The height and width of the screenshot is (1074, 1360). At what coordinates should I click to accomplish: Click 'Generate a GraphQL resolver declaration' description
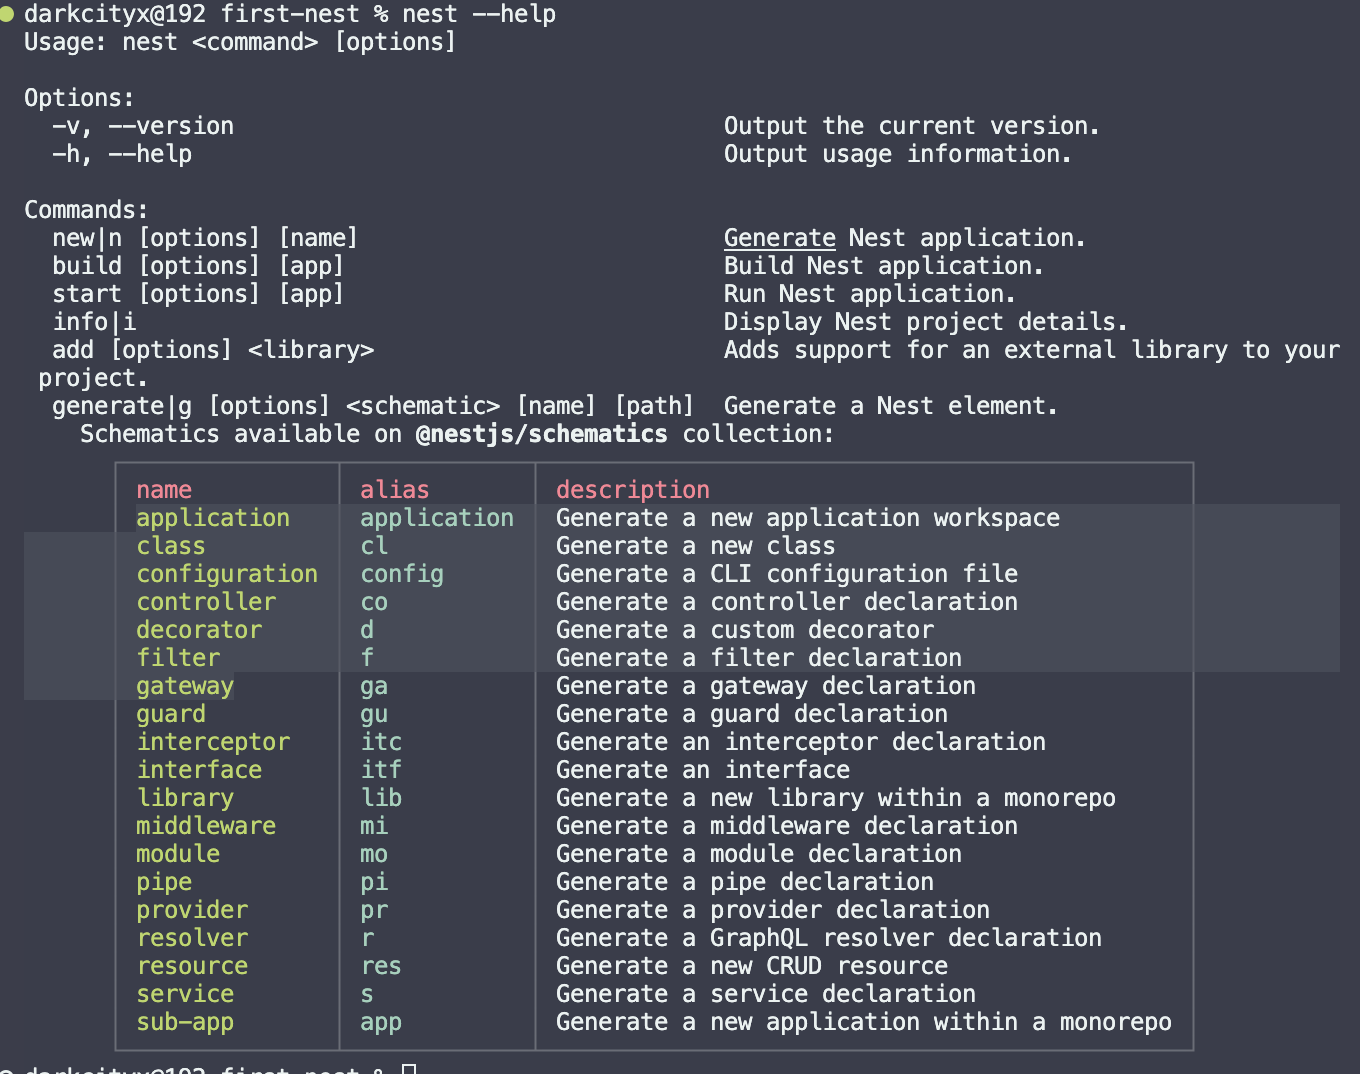click(829, 938)
